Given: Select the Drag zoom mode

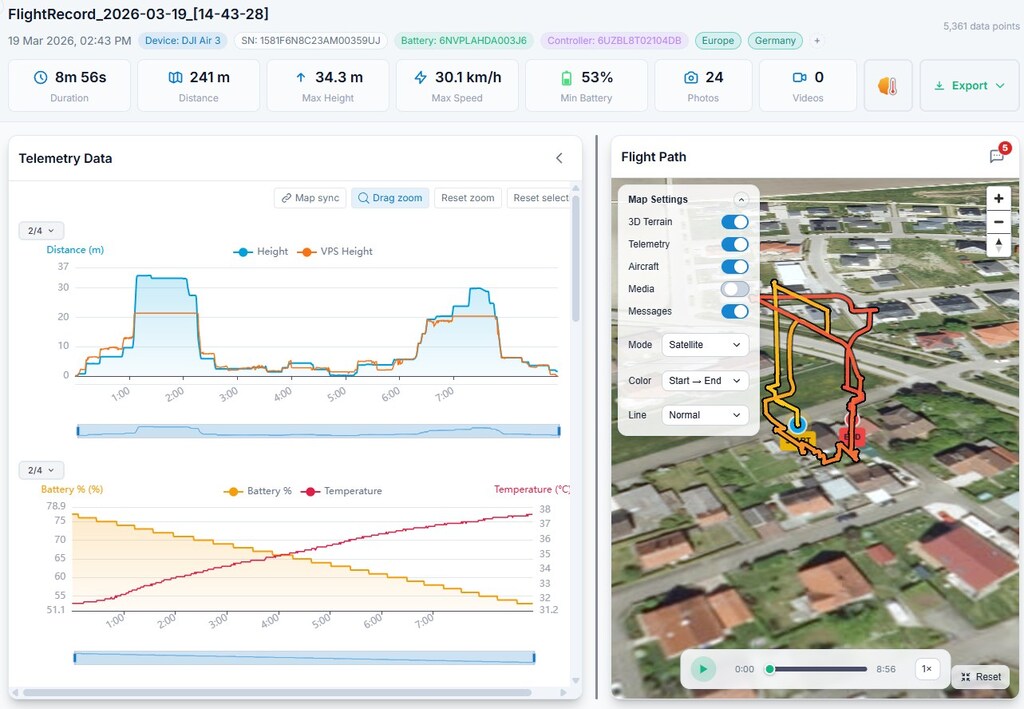Looking at the screenshot, I should [x=390, y=198].
